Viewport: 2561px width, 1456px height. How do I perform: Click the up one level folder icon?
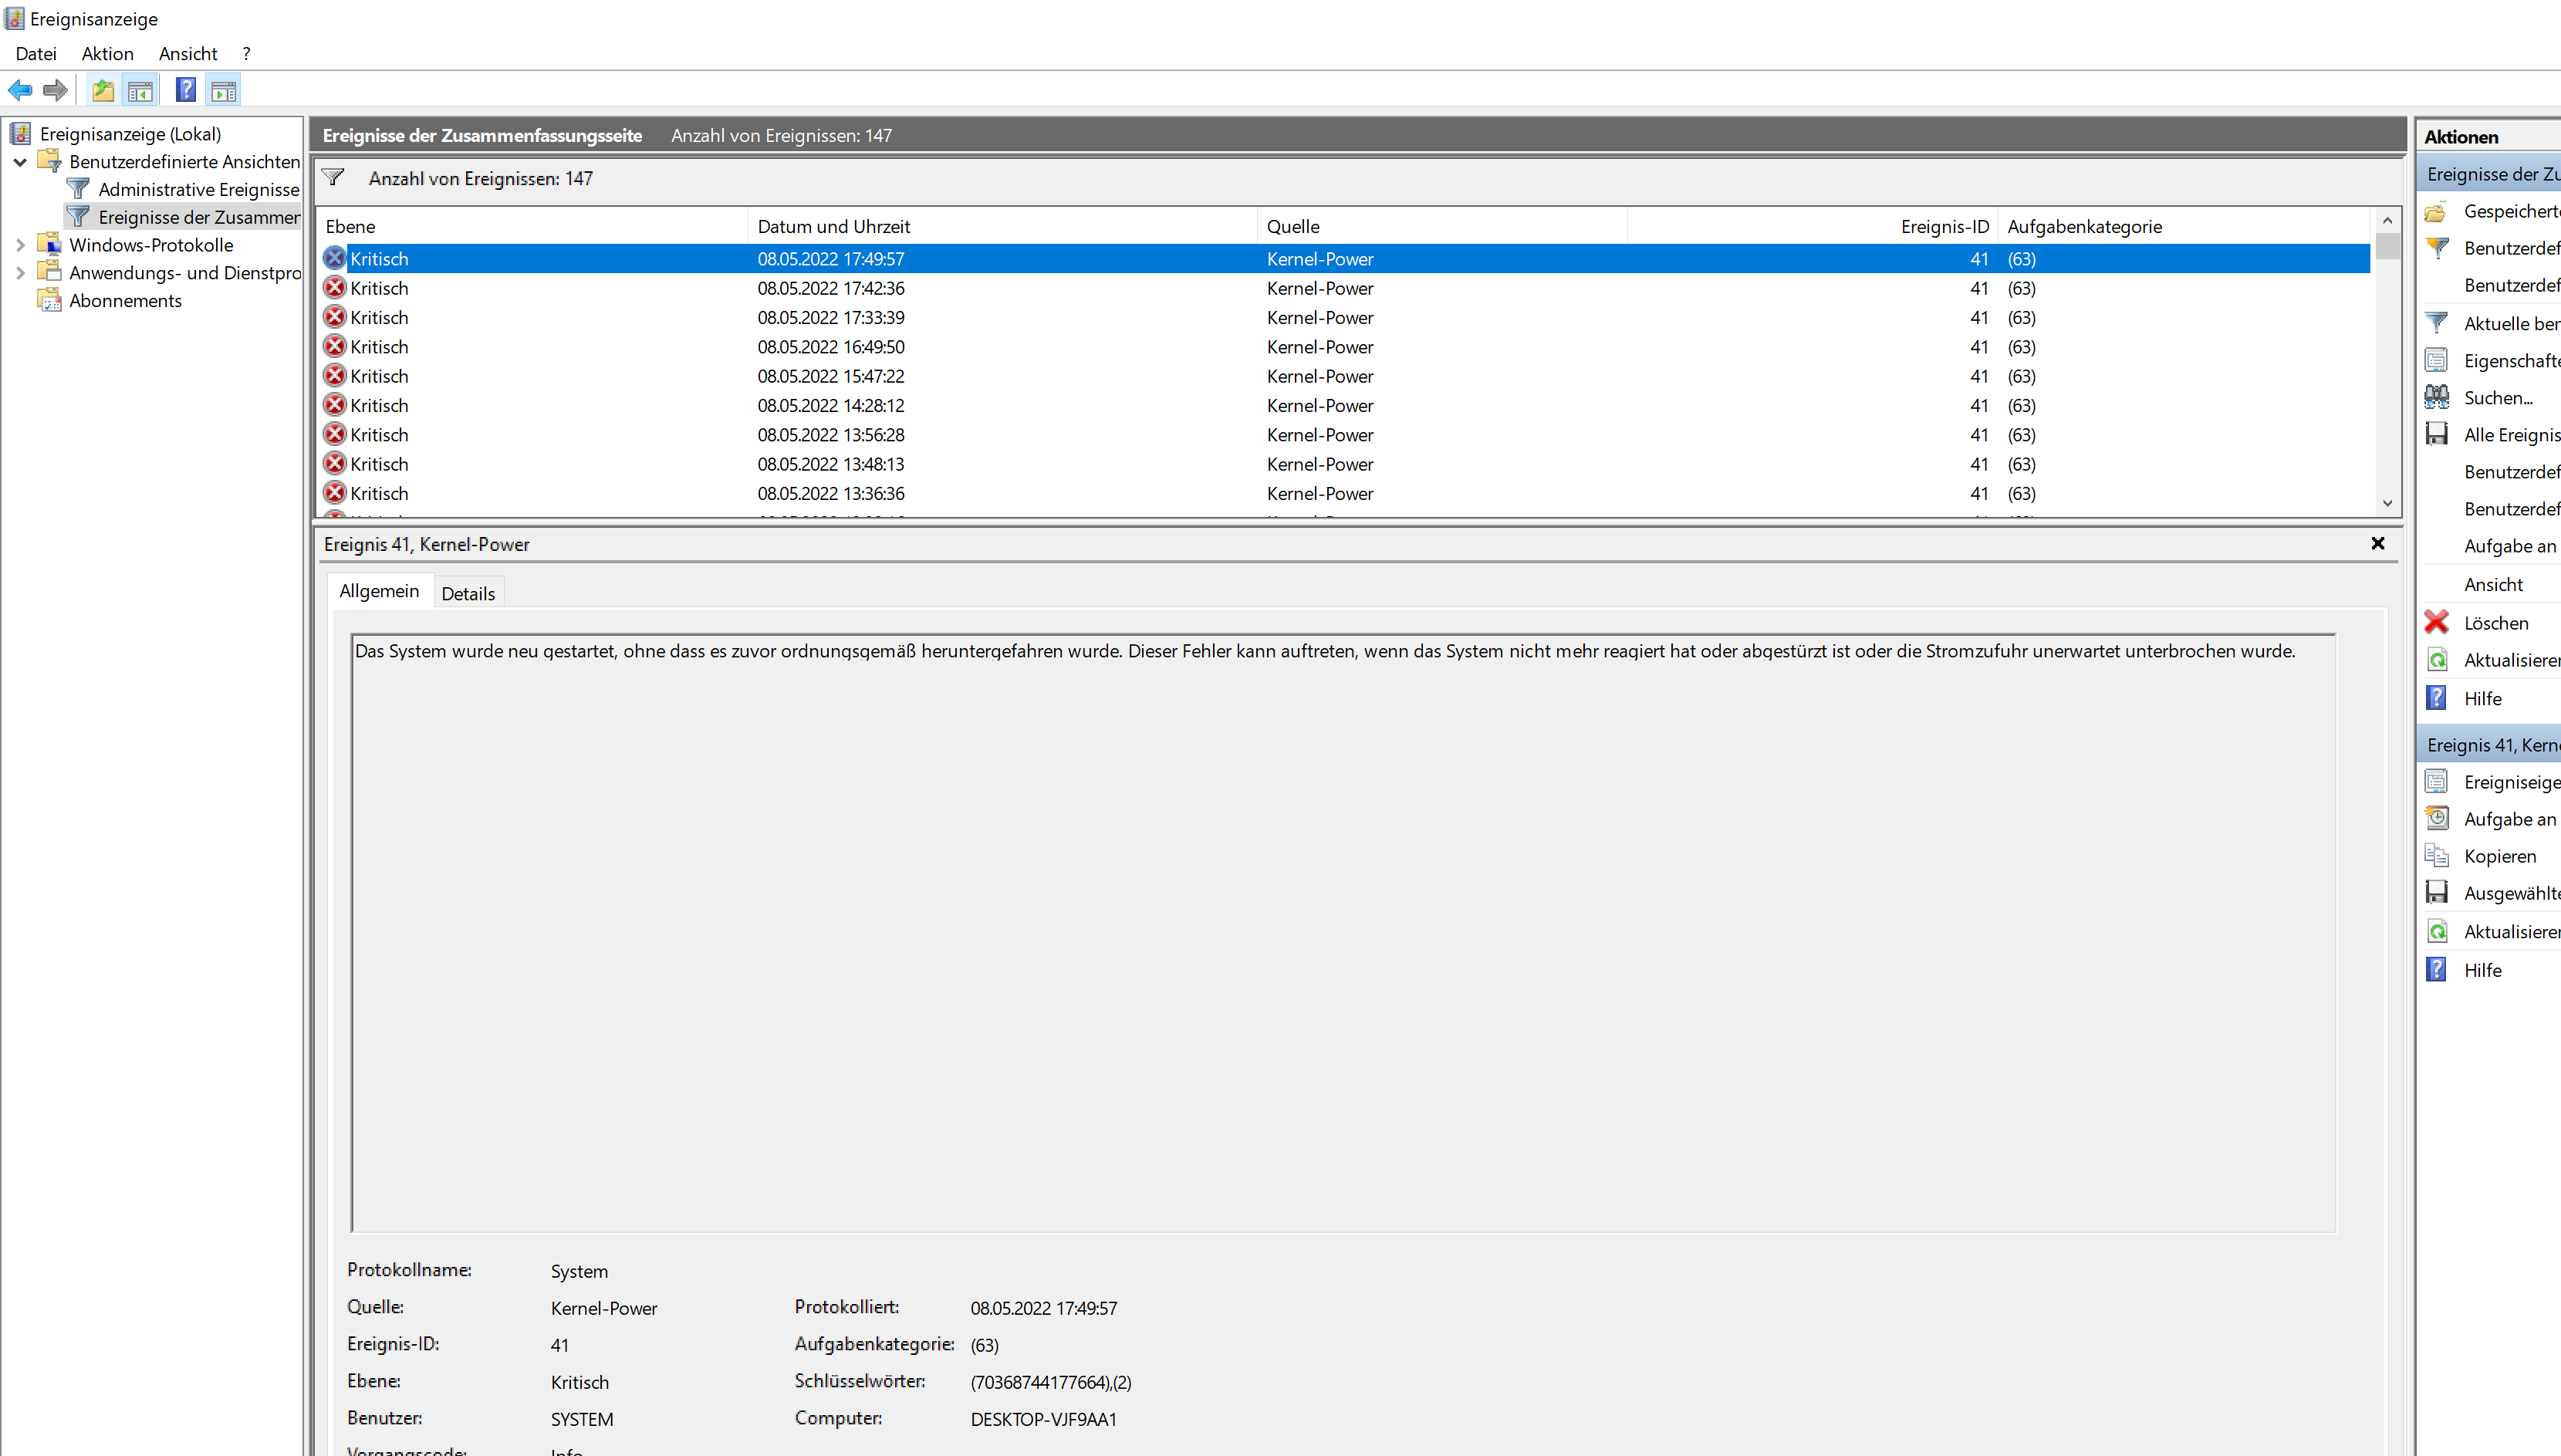[x=103, y=90]
